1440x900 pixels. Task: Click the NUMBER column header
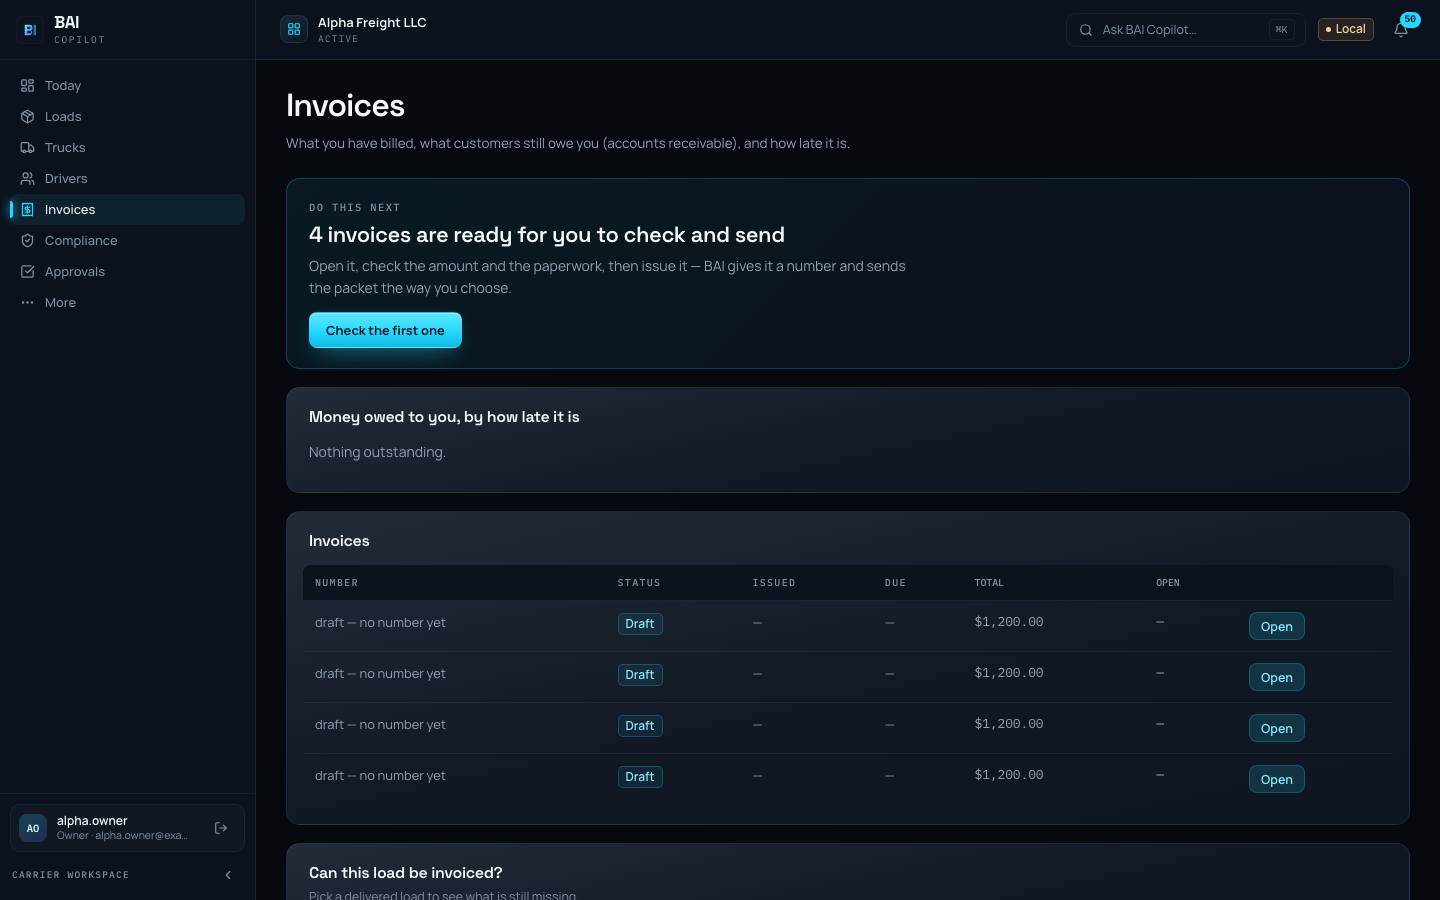[336, 583]
